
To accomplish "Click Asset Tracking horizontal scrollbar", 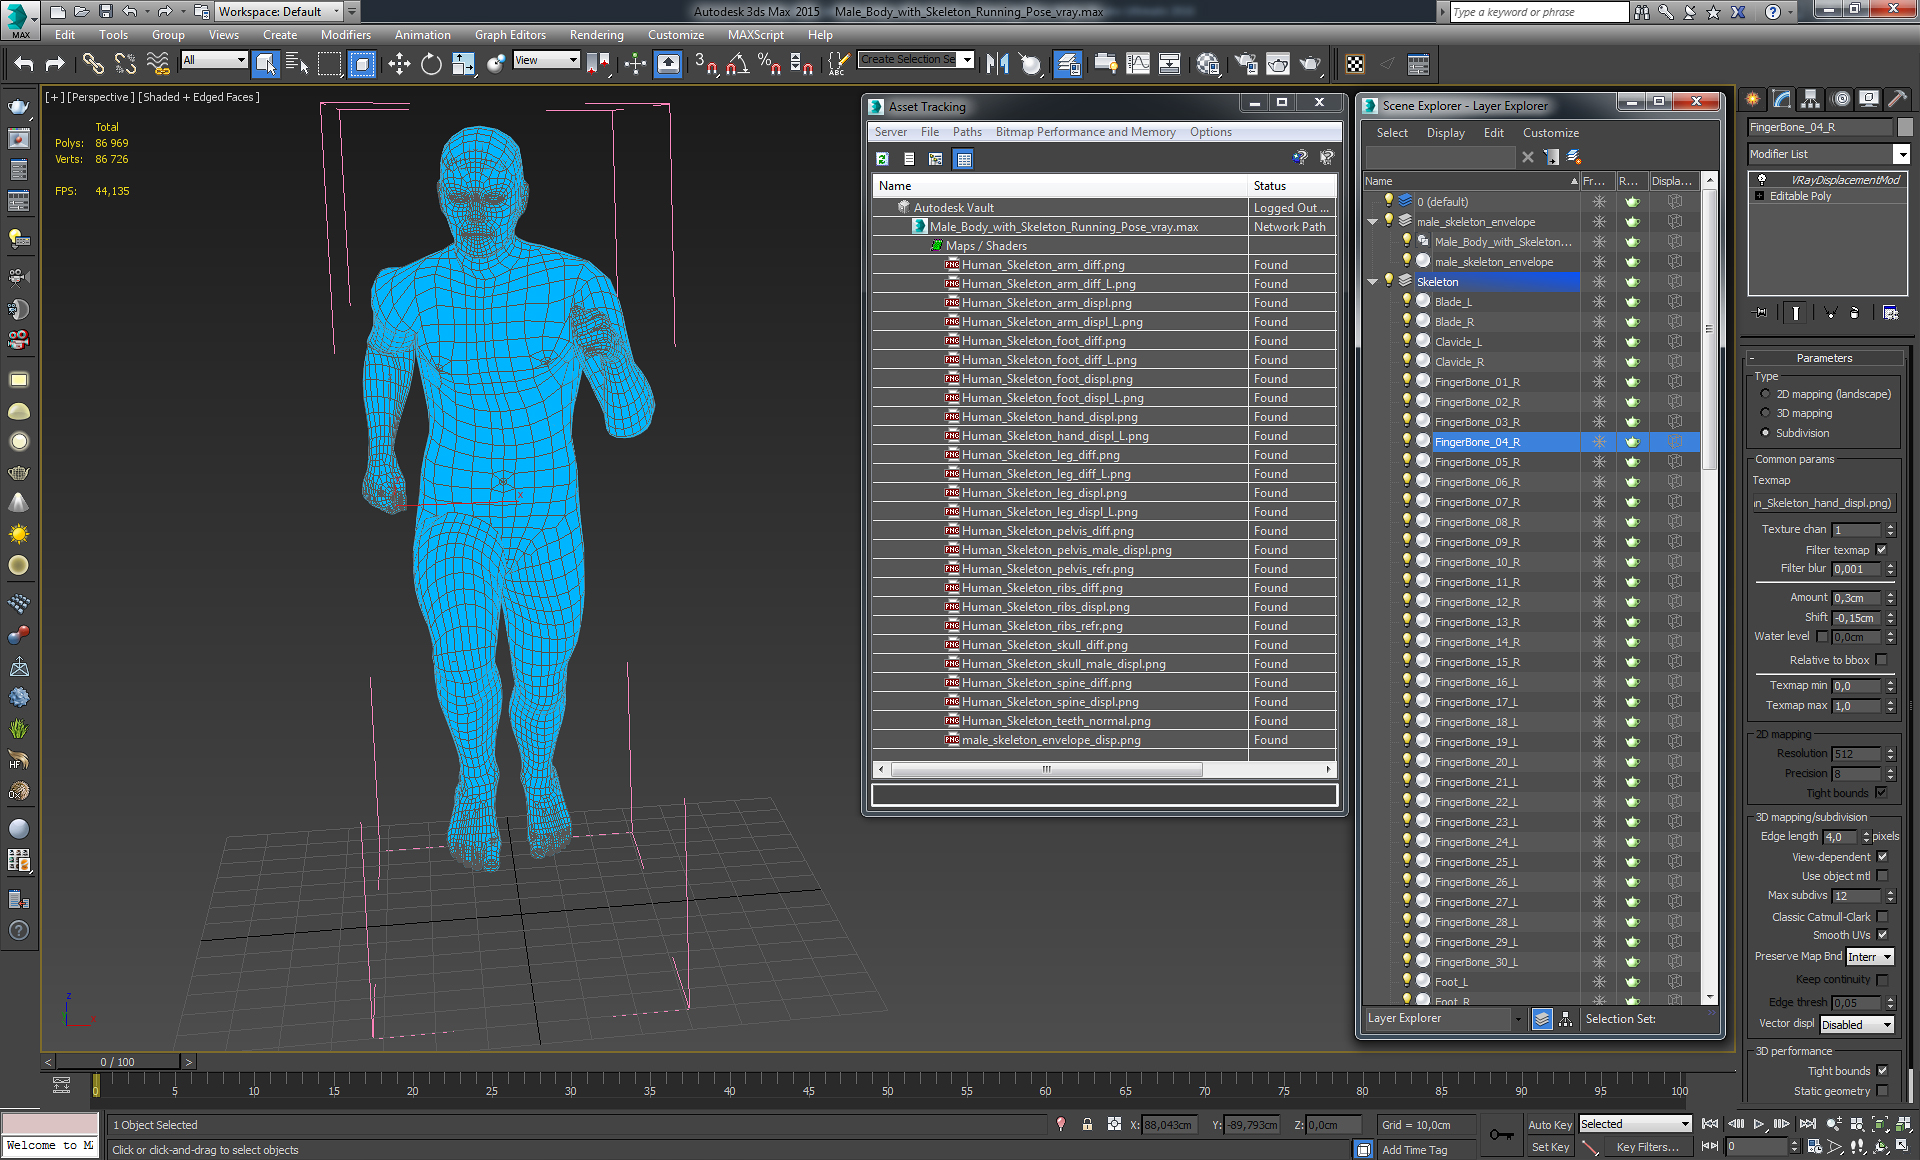I will [1046, 770].
